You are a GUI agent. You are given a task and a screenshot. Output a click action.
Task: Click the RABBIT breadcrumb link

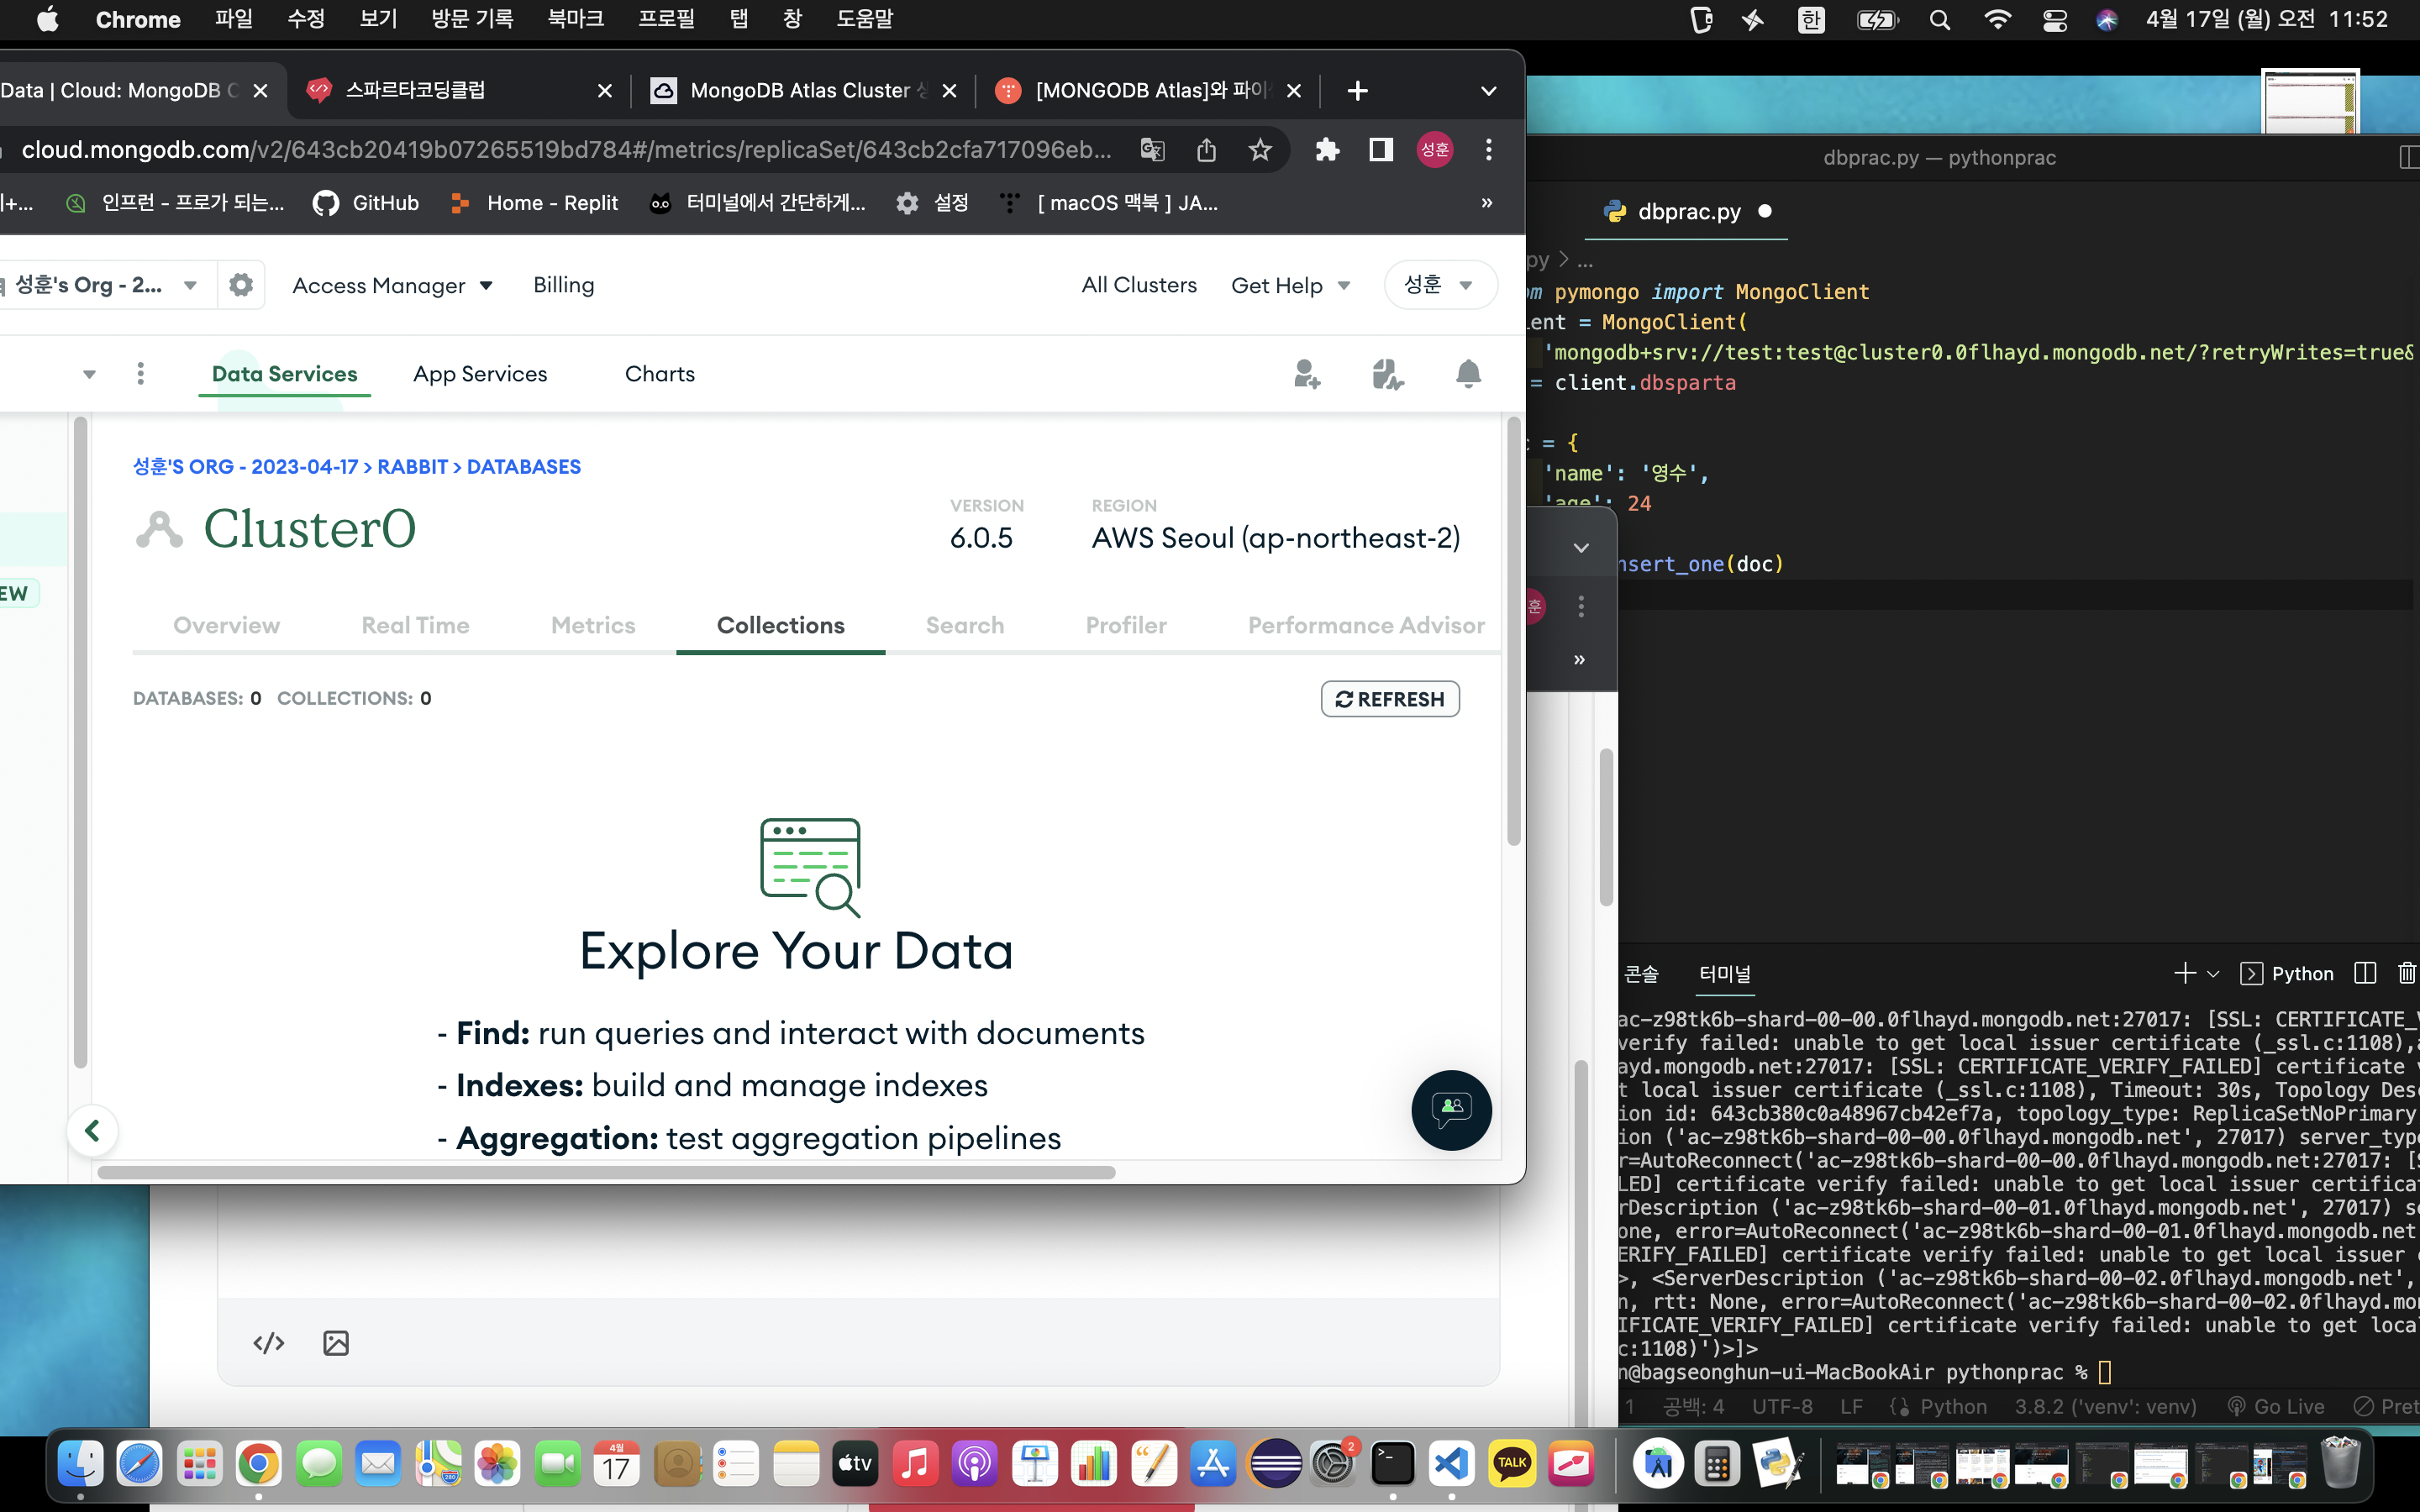click(x=412, y=467)
